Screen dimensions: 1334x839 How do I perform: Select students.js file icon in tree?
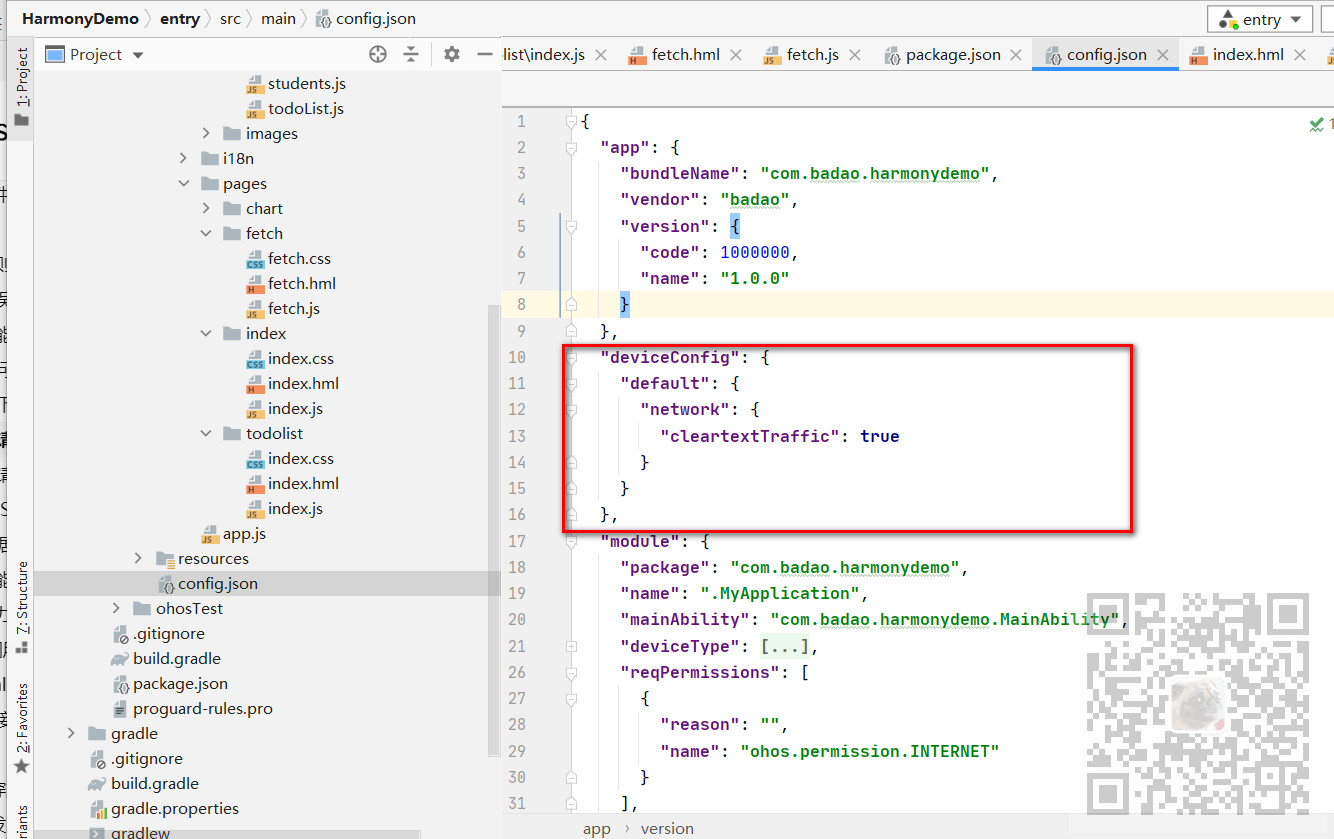click(255, 84)
